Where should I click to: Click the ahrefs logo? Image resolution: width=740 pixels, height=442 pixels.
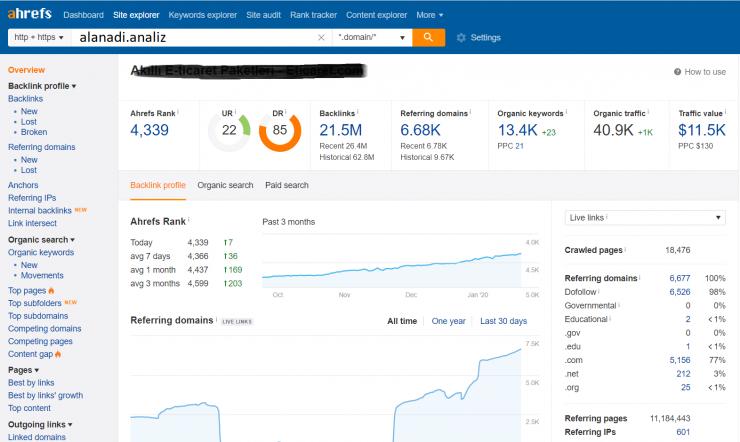click(x=29, y=13)
